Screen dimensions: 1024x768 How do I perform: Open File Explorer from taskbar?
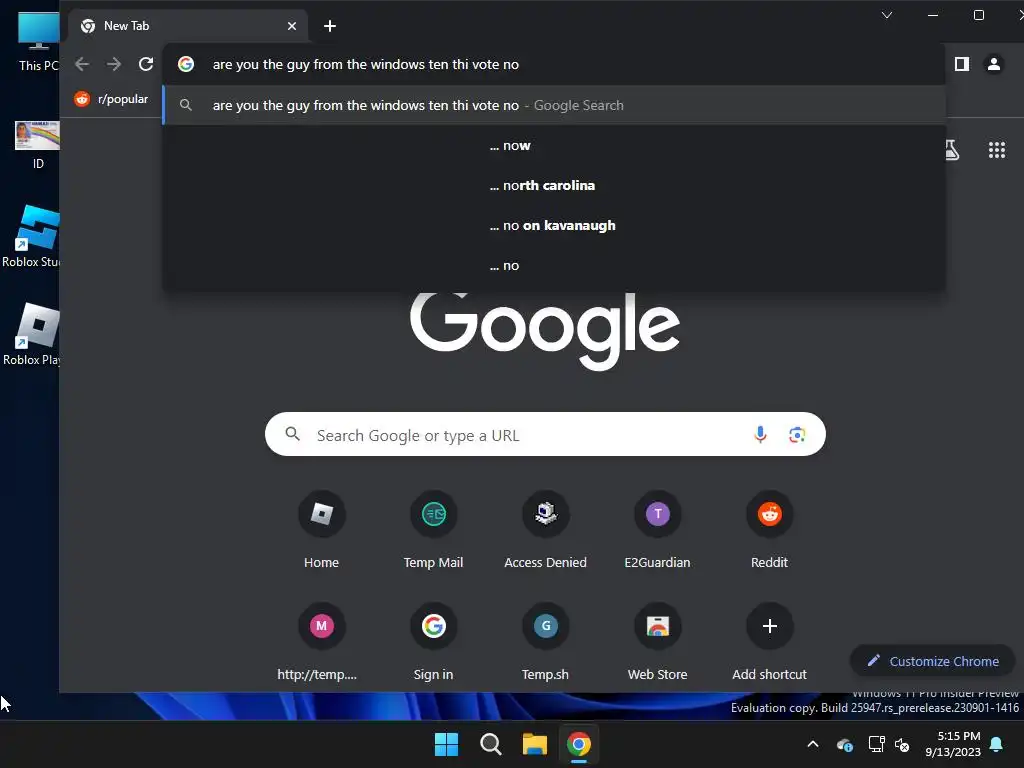tap(534, 744)
